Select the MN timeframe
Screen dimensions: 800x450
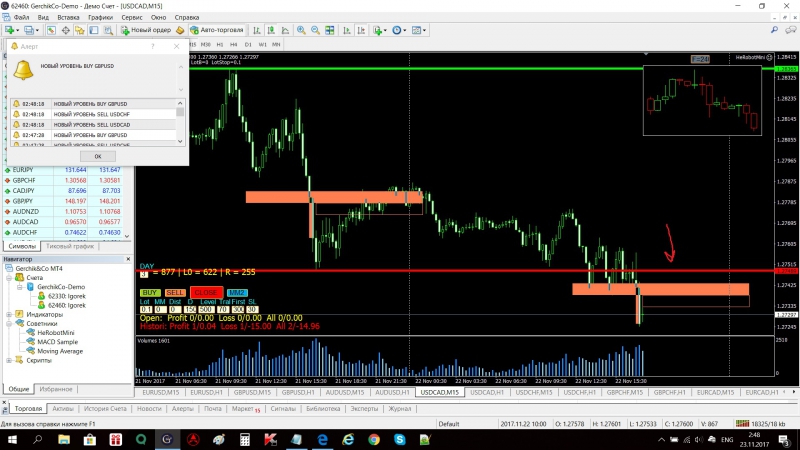coord(276,44)
